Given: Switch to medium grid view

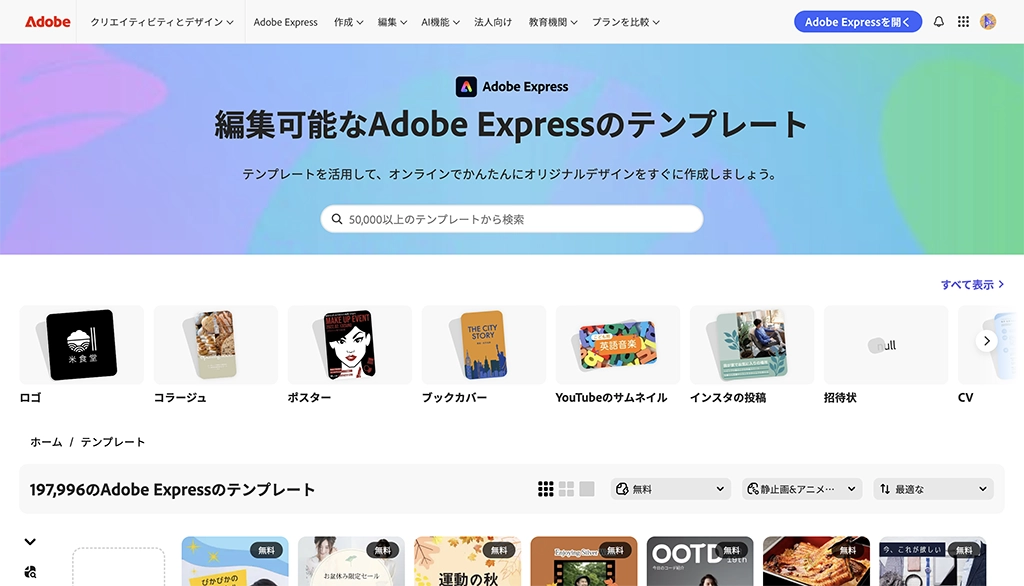Looking at the screenshot, I should point(566,489).
